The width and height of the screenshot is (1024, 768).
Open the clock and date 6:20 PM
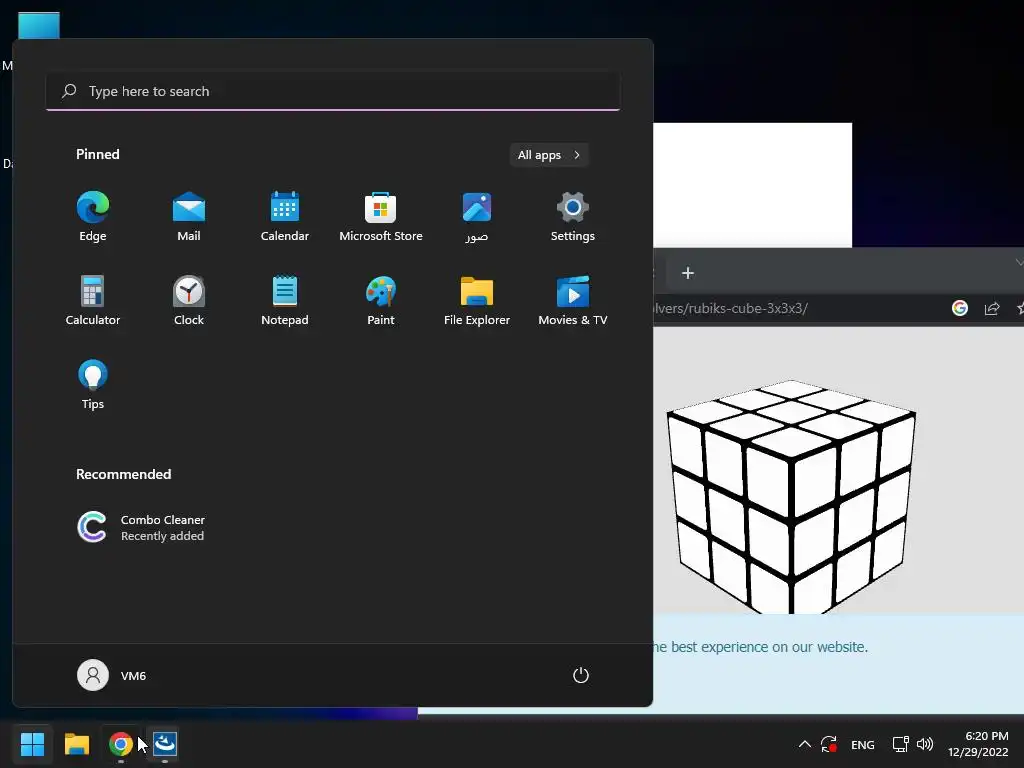coord(978,744)
